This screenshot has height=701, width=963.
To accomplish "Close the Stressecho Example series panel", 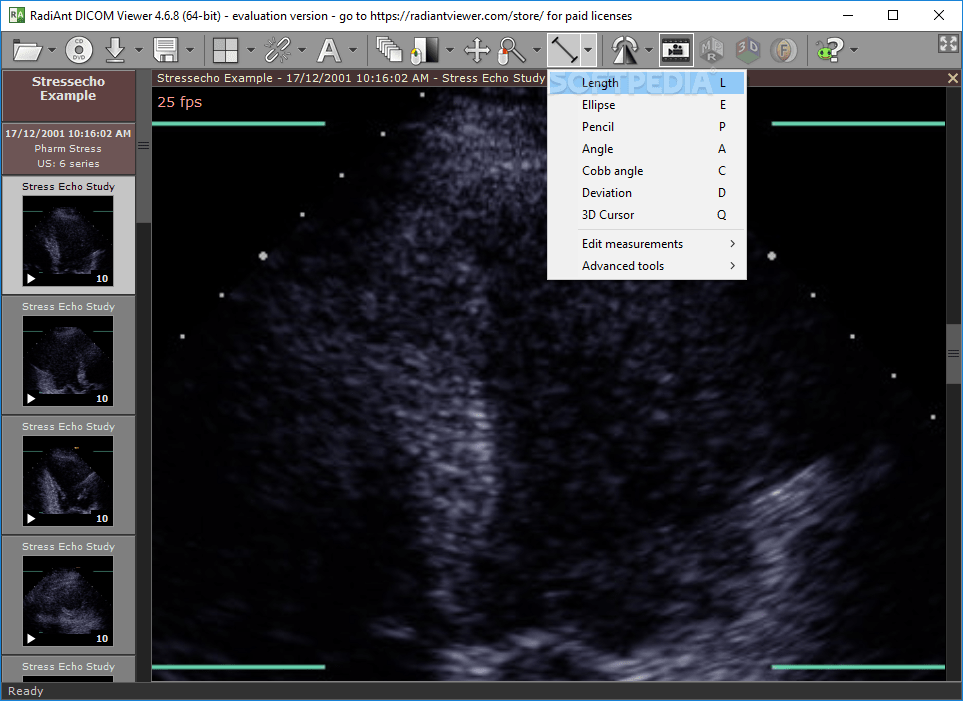I will pos(951,77).
